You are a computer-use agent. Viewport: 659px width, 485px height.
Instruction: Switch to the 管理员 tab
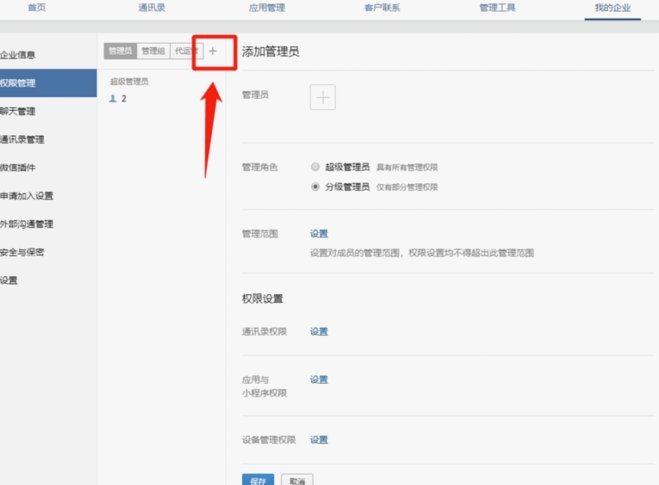click(x=120, y=51)
